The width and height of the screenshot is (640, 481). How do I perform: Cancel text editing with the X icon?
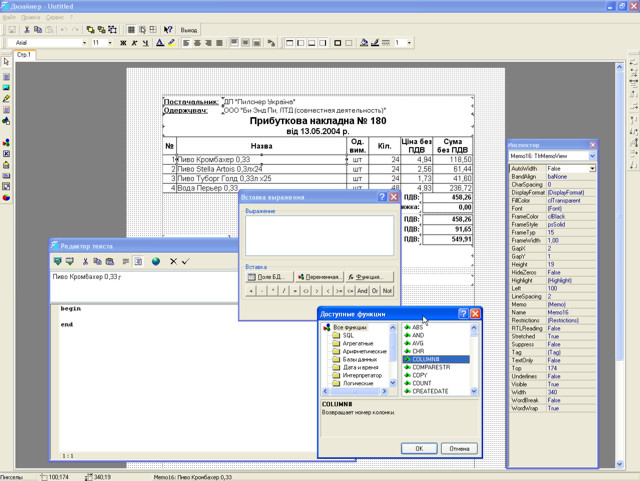pyautogui.click(x=173, y=261)
